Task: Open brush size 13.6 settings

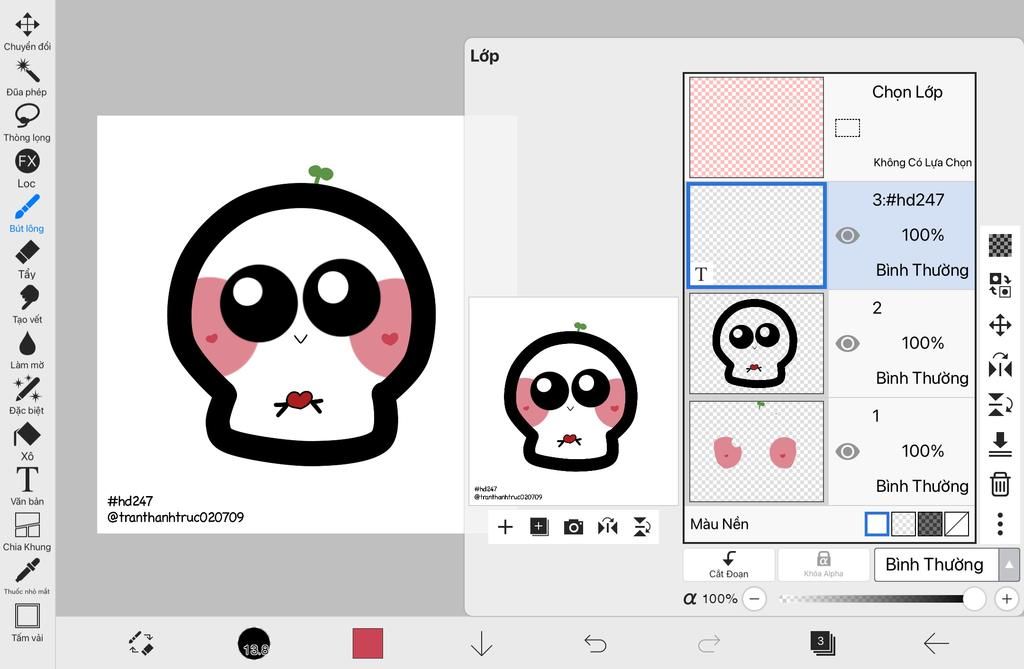Action: [254, 644]
